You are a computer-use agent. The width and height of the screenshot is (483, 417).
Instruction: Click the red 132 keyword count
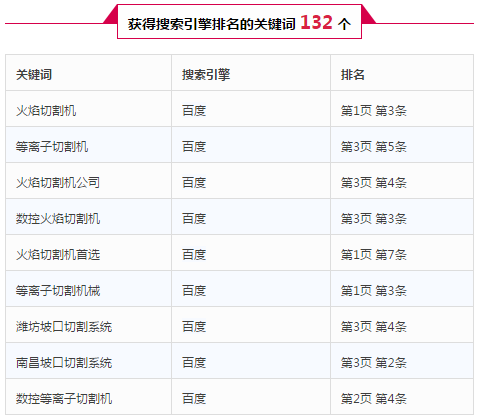click(x=316, y=22)
